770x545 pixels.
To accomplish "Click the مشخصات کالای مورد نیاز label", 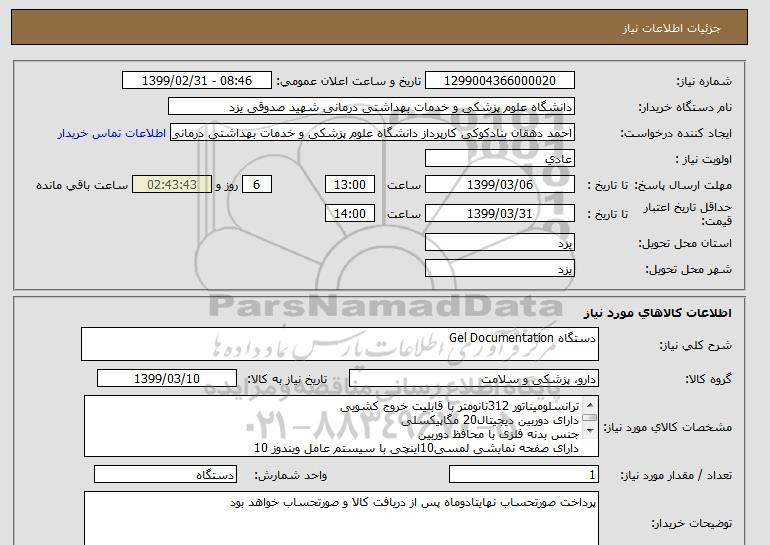I will (668, 427).
